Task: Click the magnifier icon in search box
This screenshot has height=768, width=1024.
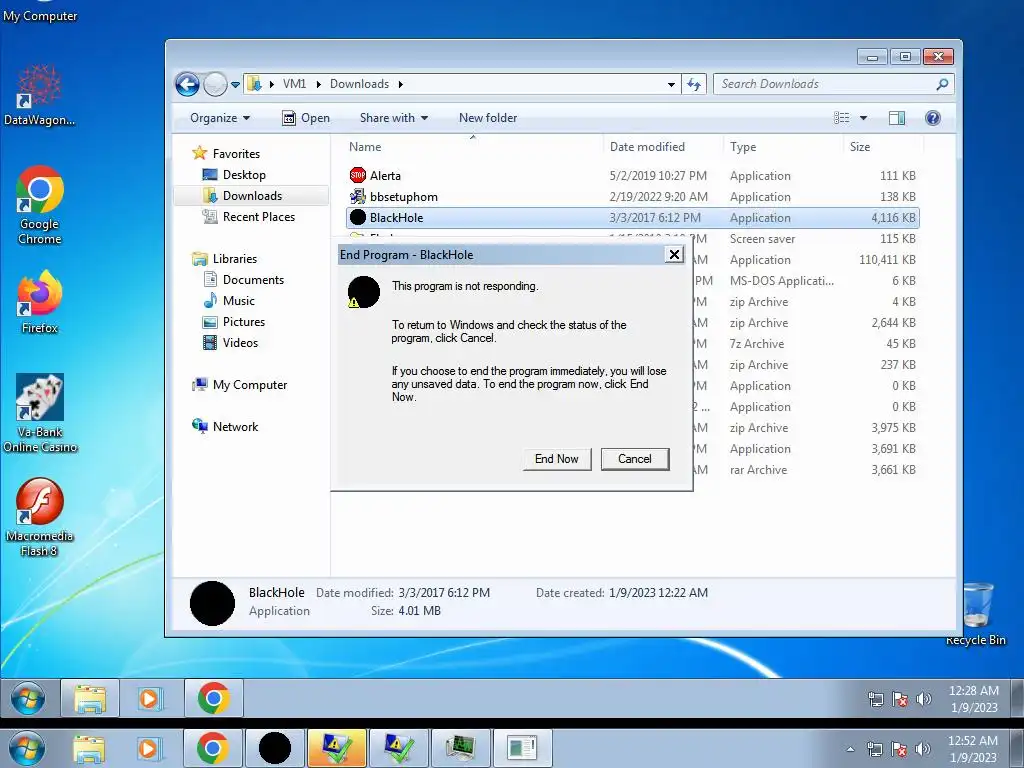Action: (x=942, y=84)
